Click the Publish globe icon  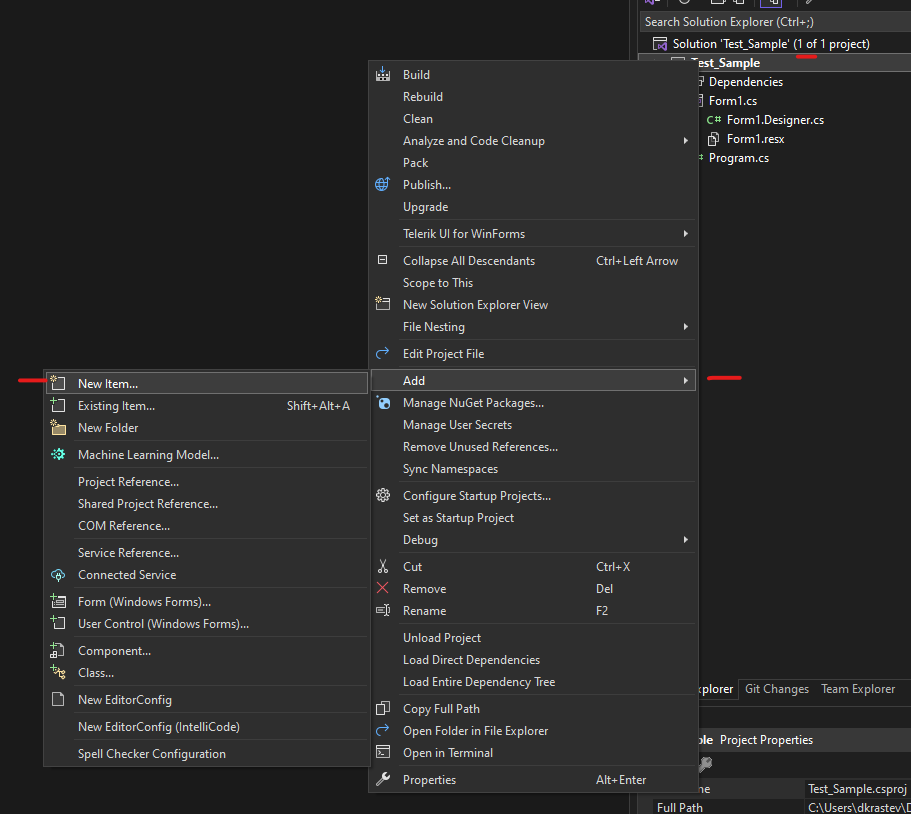(382, 184)
